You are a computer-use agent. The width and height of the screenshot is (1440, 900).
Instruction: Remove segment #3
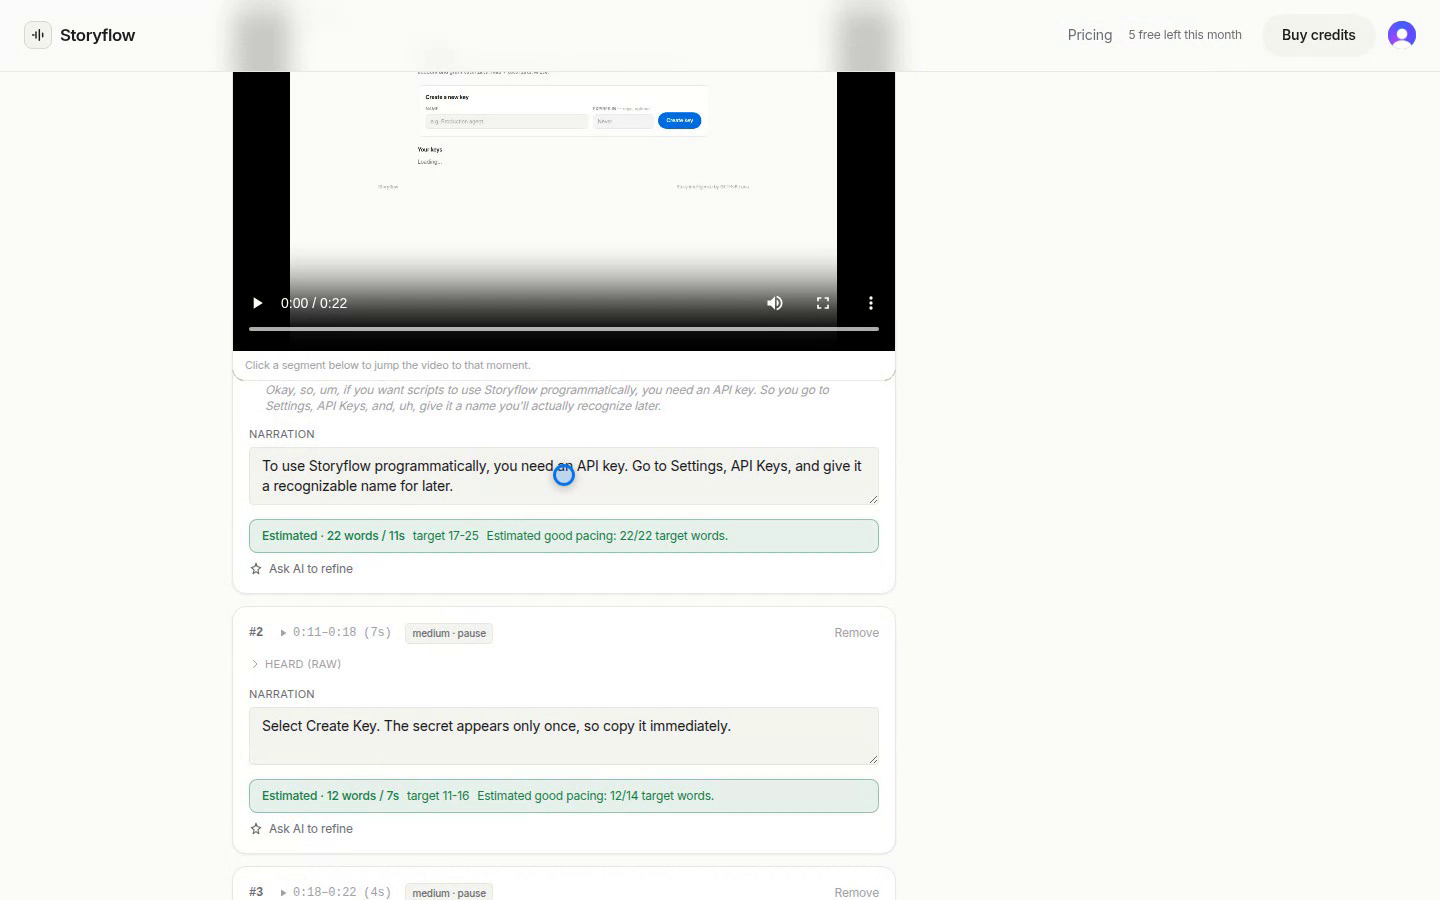click(x=856, y=892)
